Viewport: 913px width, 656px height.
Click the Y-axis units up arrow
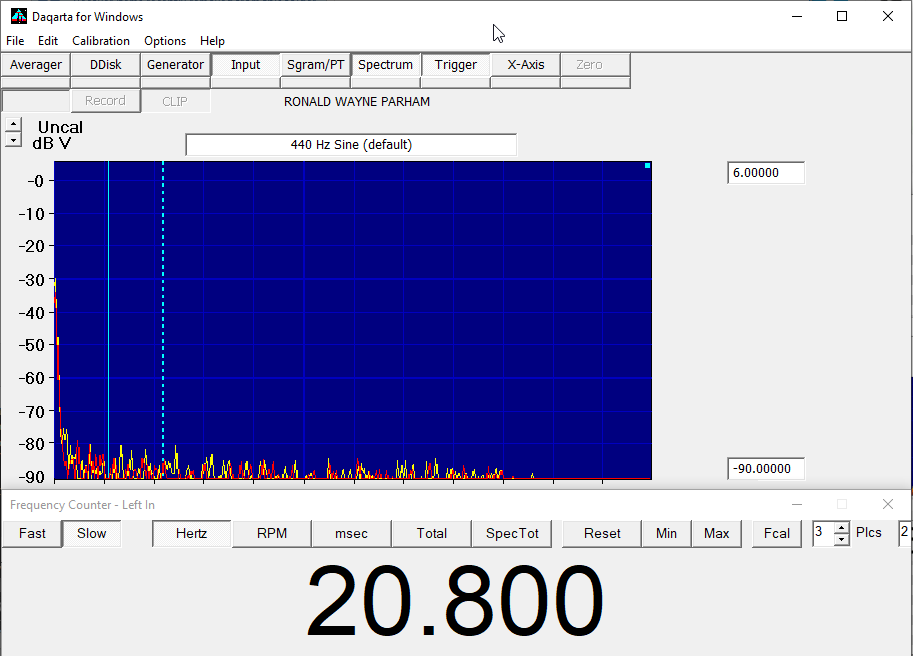coord(13,124)
